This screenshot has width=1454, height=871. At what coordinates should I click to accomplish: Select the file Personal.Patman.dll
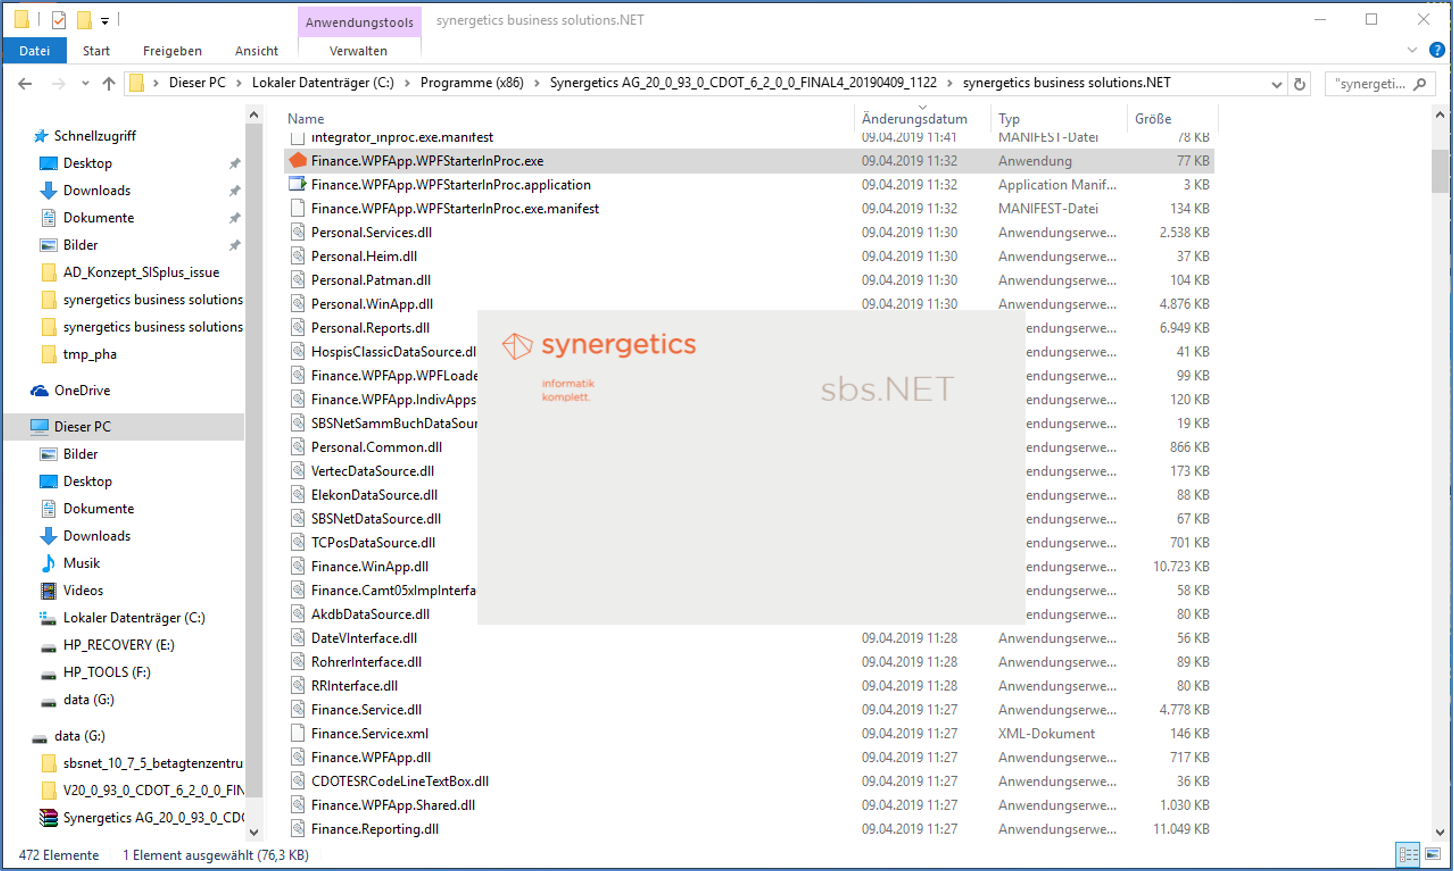click(371, 280)
